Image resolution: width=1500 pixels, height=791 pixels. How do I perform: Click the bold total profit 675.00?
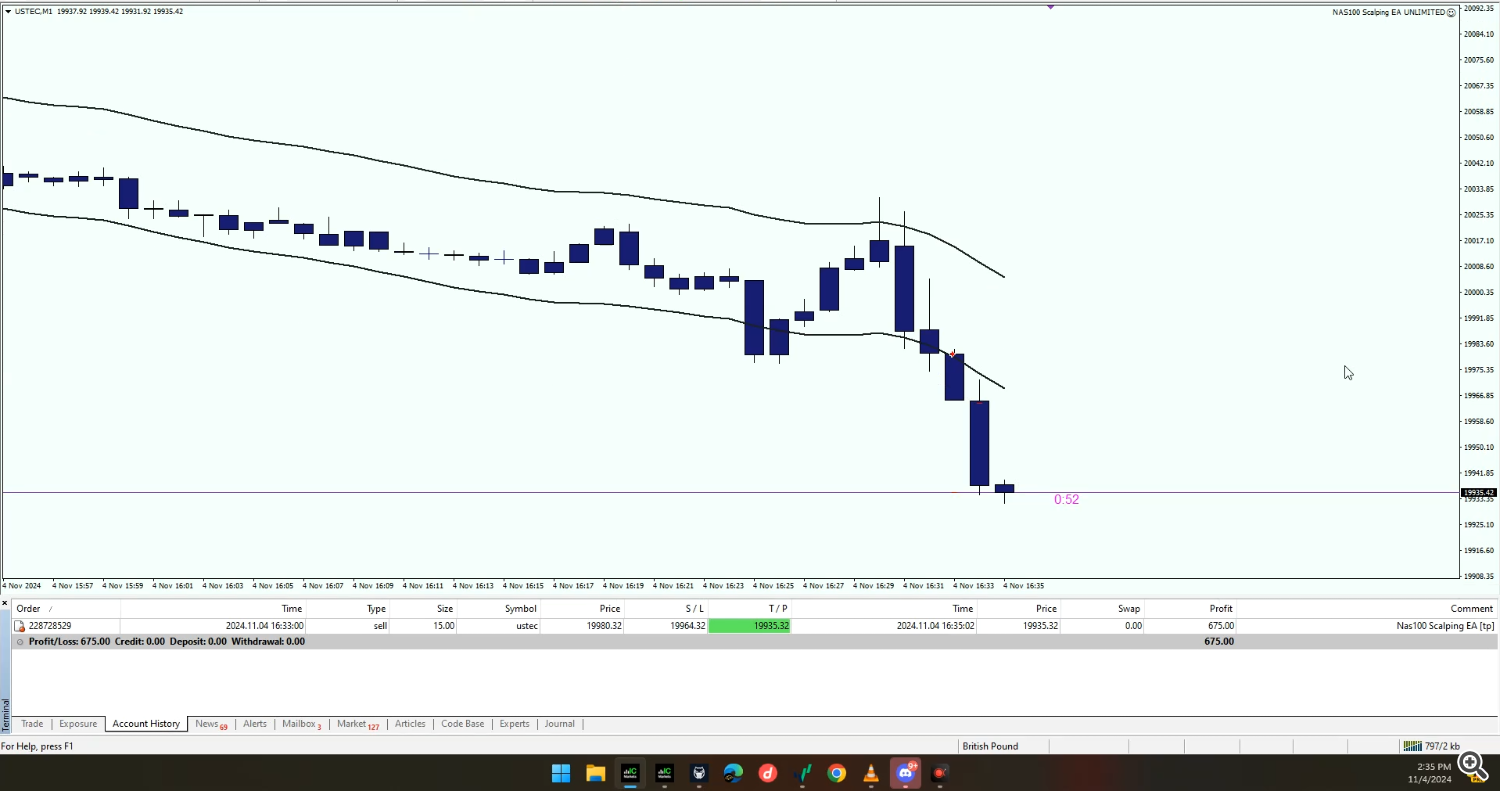tap(1219, 642)
